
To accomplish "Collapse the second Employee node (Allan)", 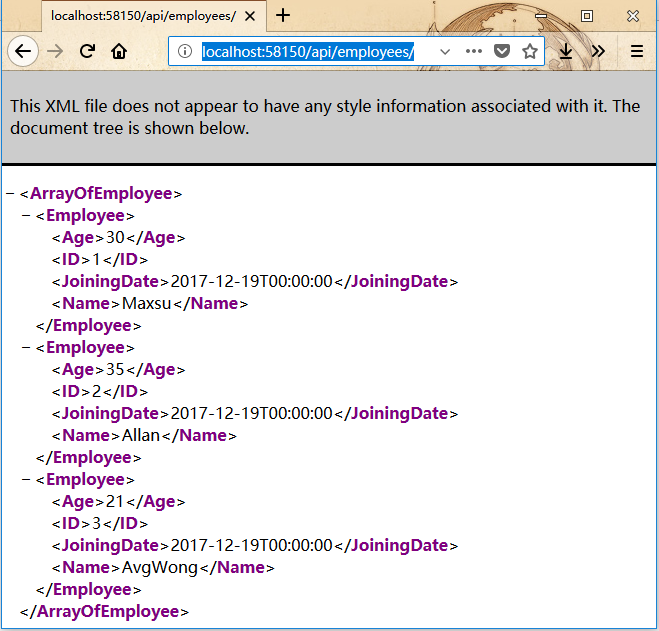I will [x=26, y=348].
